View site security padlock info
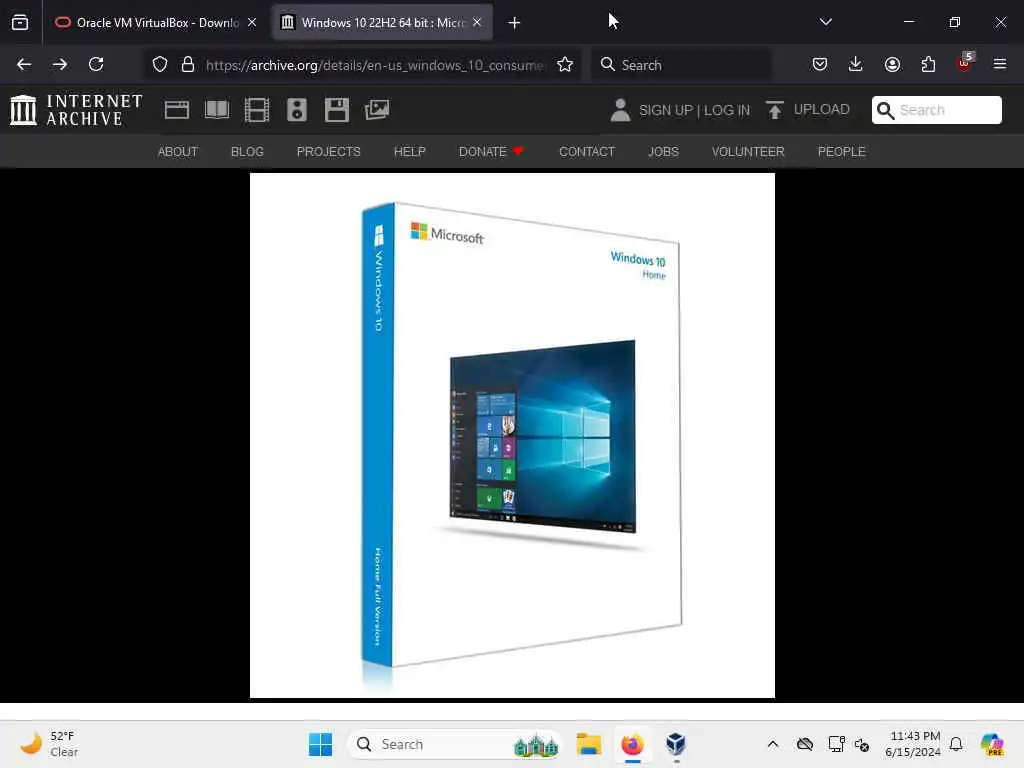The image size is (1024, 768). [x=188, y=64]
